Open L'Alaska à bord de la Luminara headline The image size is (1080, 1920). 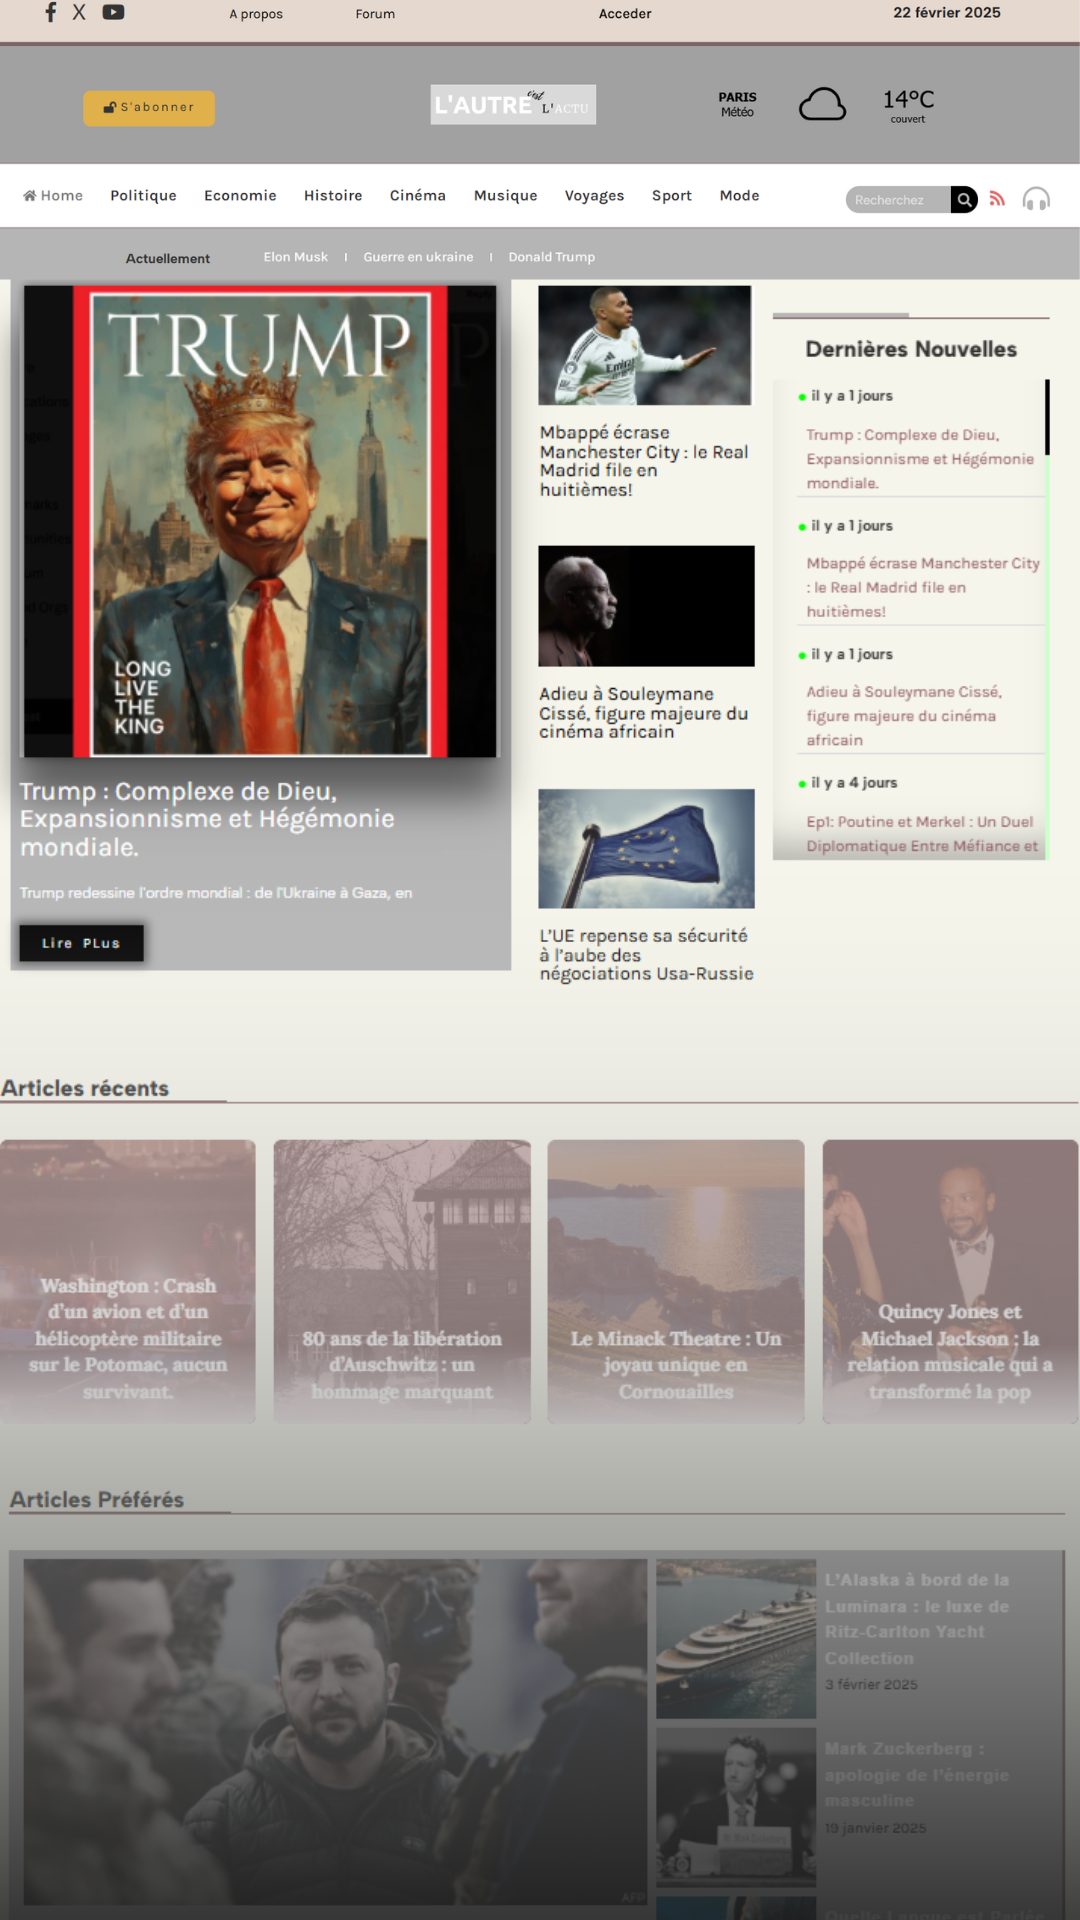coord(917,1619)
